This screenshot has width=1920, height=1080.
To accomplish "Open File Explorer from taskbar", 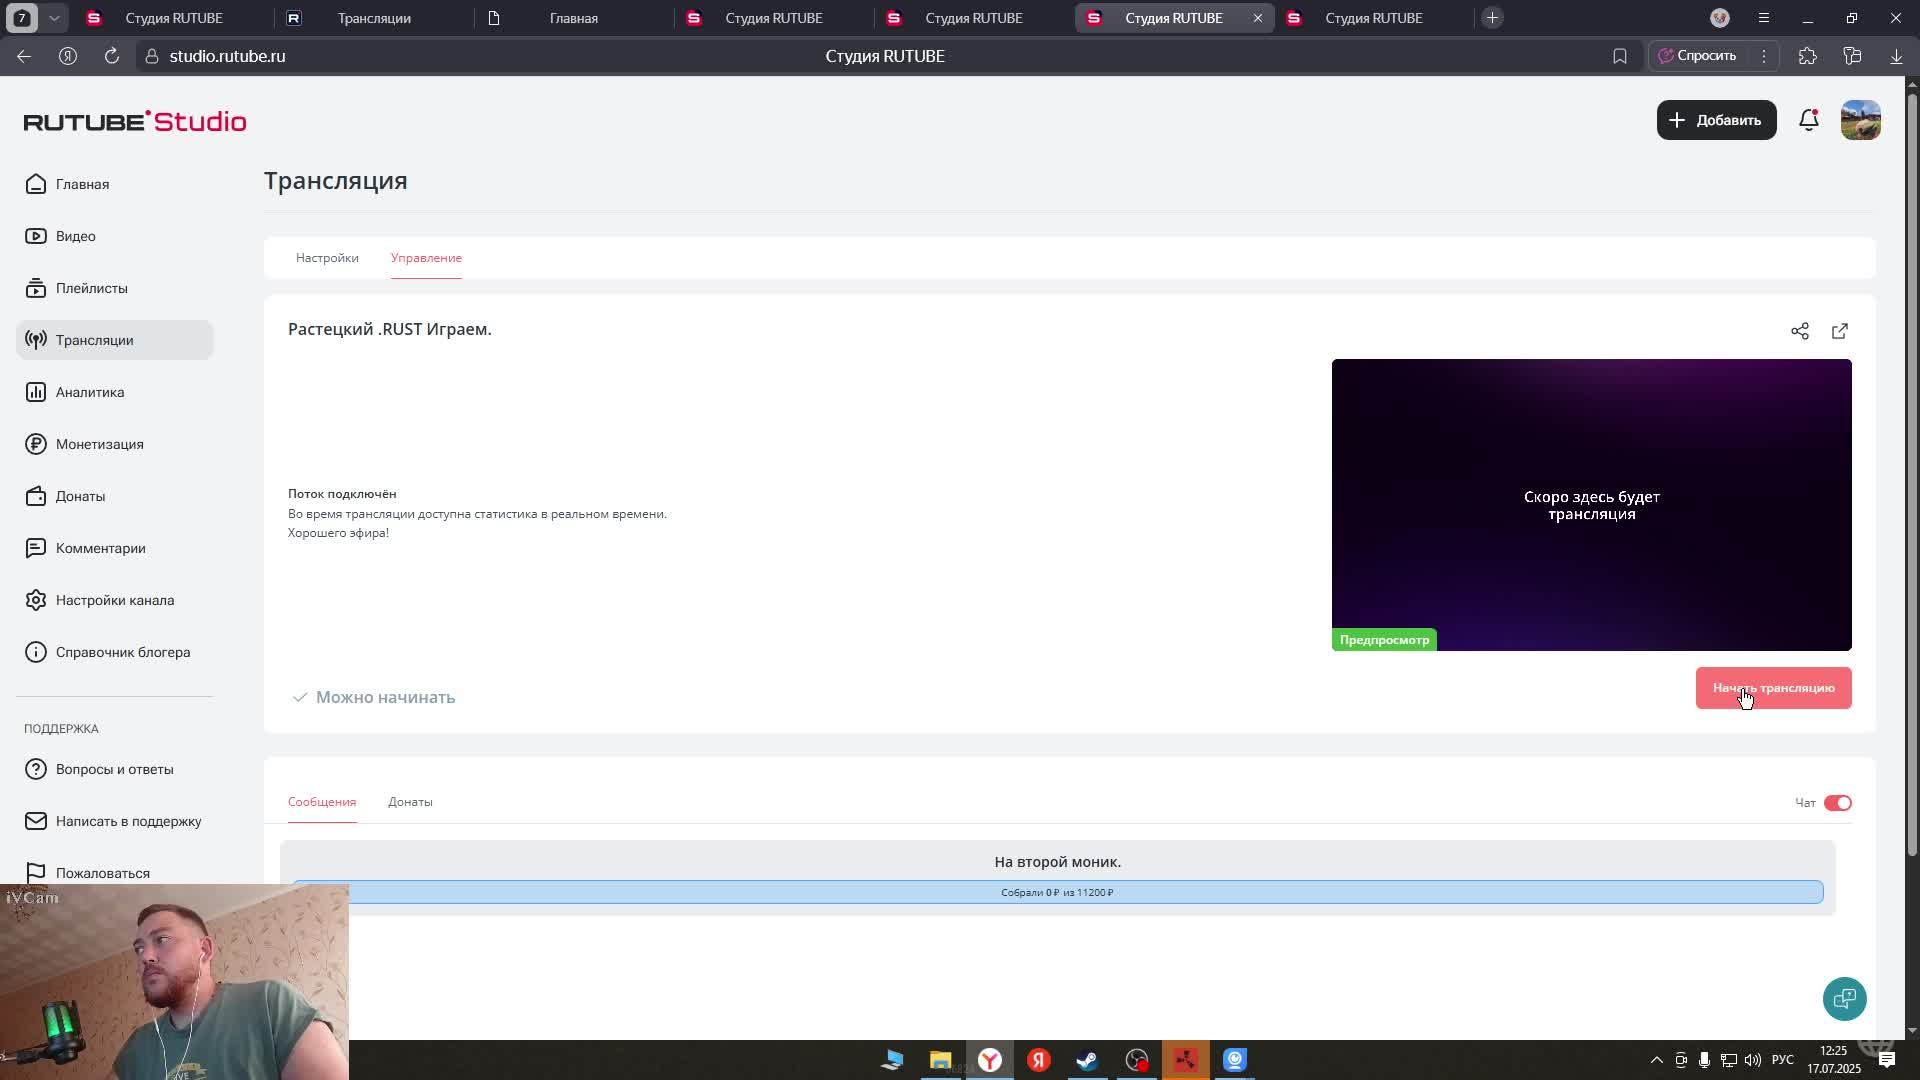I will click(940, 1060).
